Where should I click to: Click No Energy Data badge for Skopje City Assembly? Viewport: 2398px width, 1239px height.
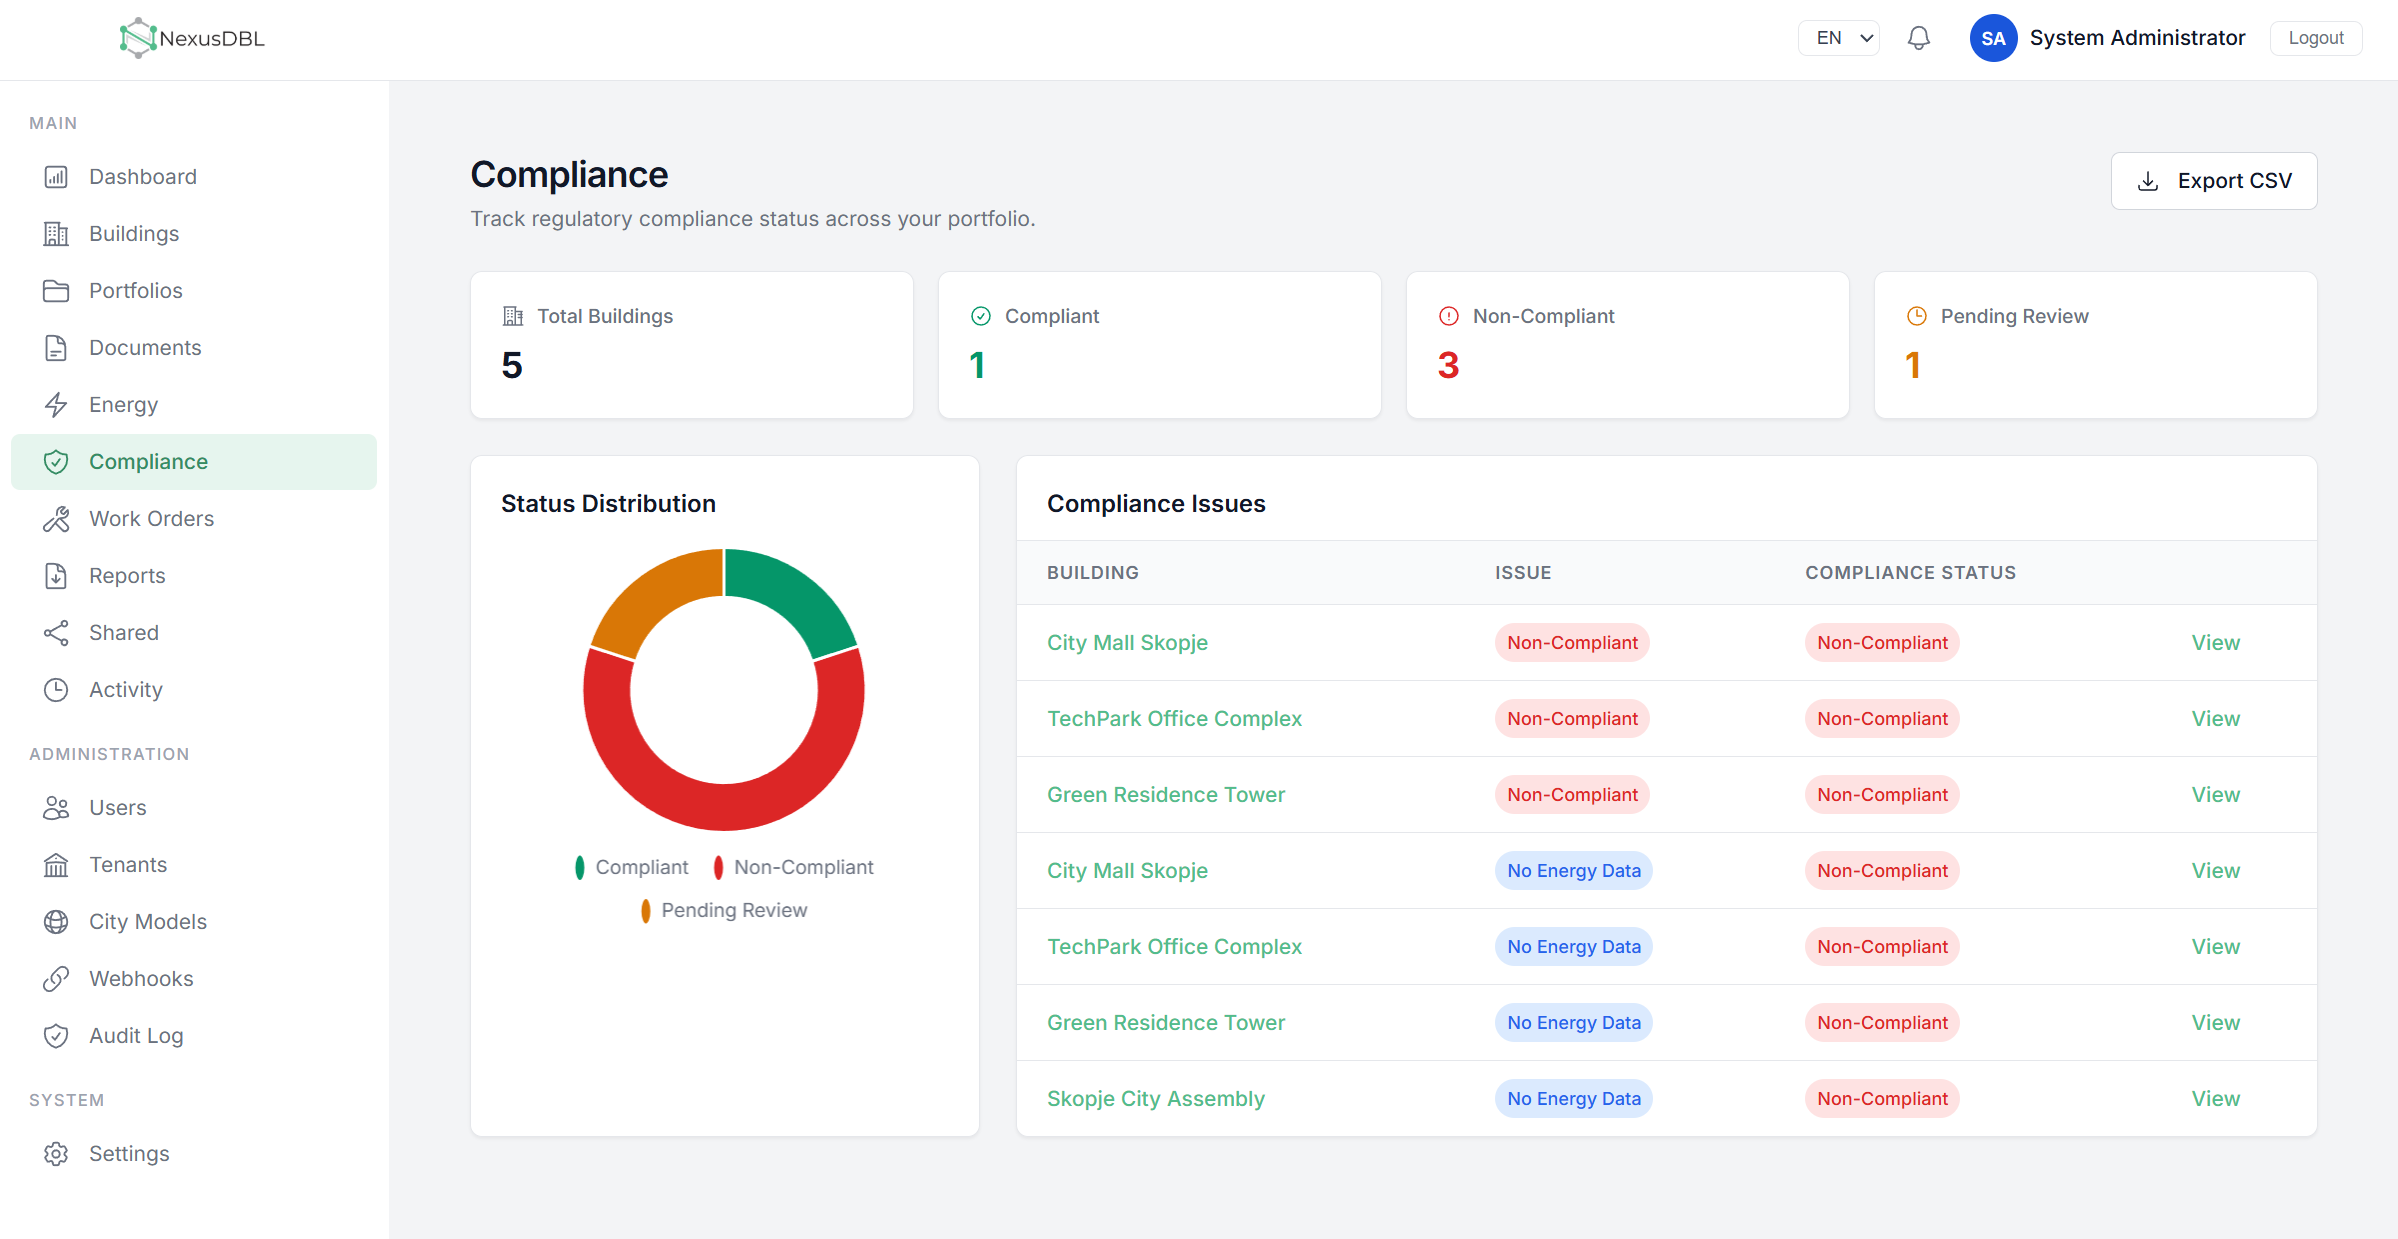(1574, 1099)
